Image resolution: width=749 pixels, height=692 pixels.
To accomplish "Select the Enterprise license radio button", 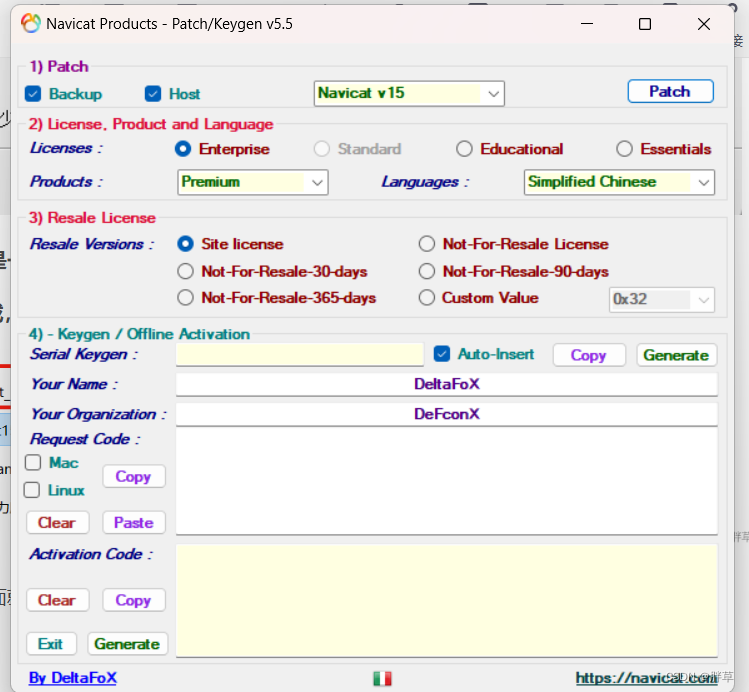I will pyautogui.click(x=183, y=149).
